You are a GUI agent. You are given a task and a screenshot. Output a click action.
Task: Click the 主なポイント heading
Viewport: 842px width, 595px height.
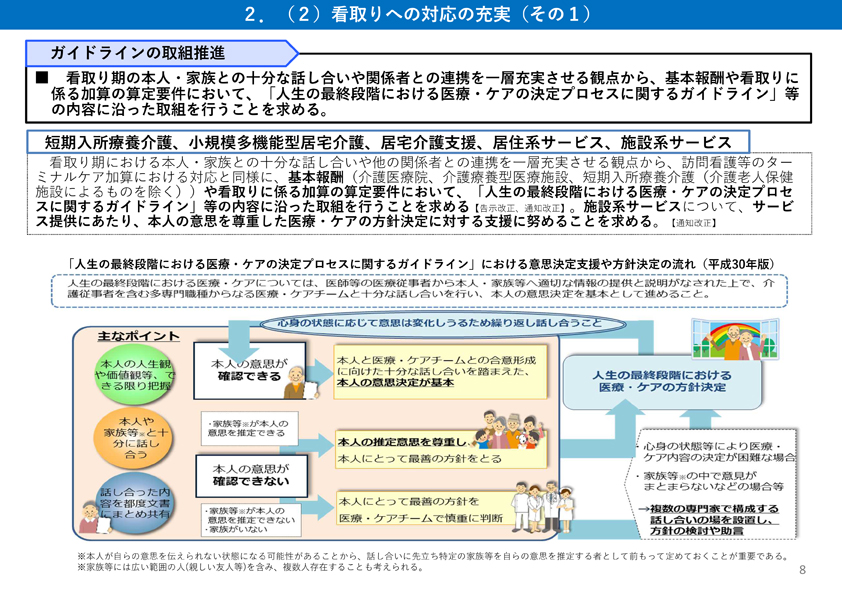click(139, 335)
